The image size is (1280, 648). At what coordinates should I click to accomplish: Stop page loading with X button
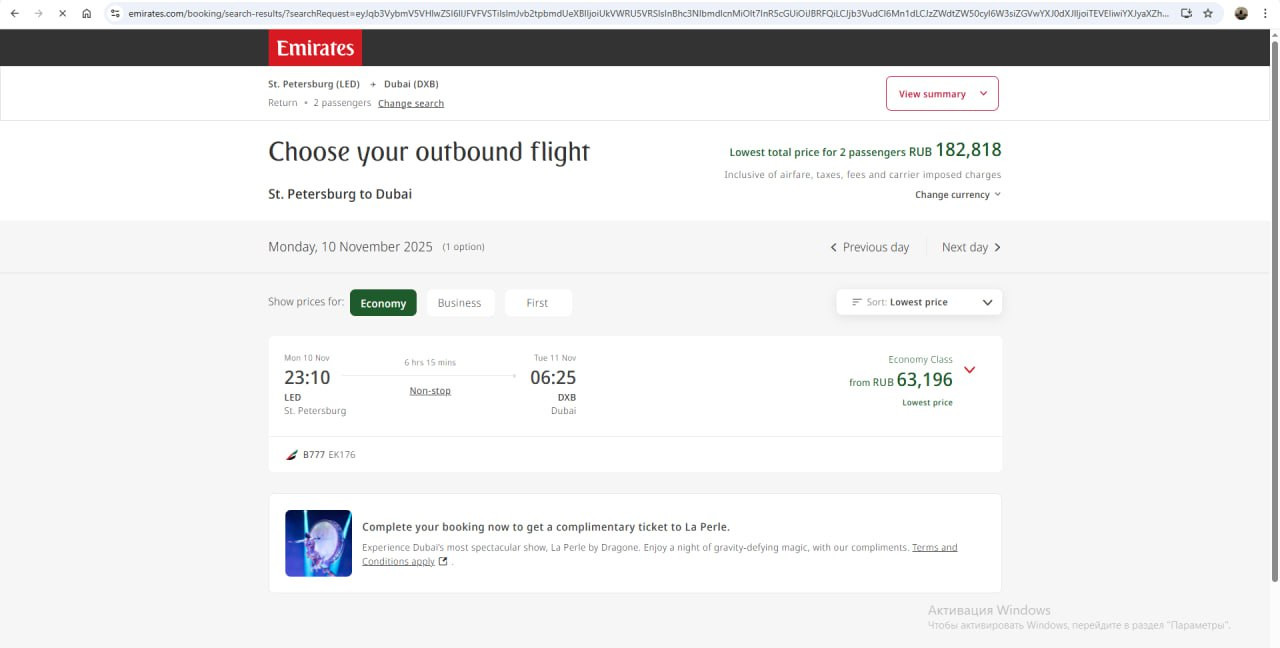pos(62,14)
